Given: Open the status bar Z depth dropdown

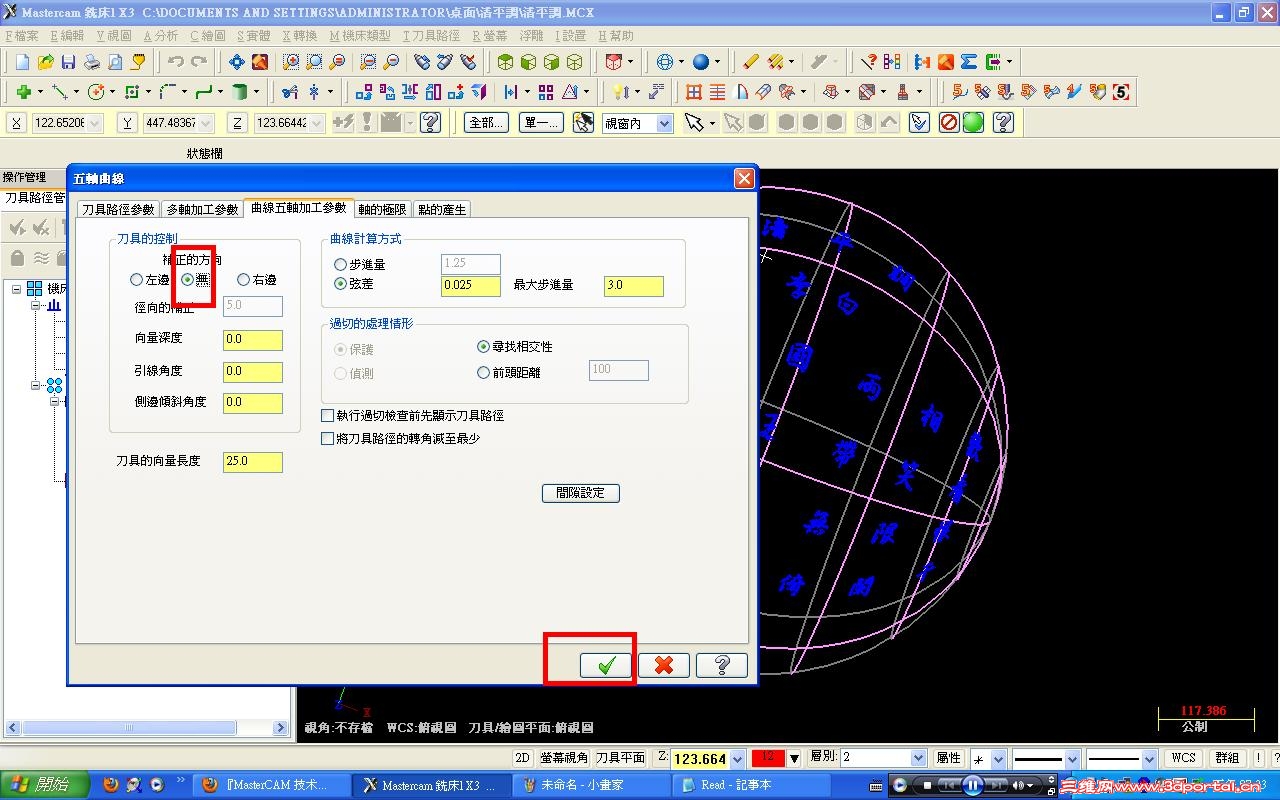Looking at the screenshot, I should pyautogui.click(x=737, y=759).
